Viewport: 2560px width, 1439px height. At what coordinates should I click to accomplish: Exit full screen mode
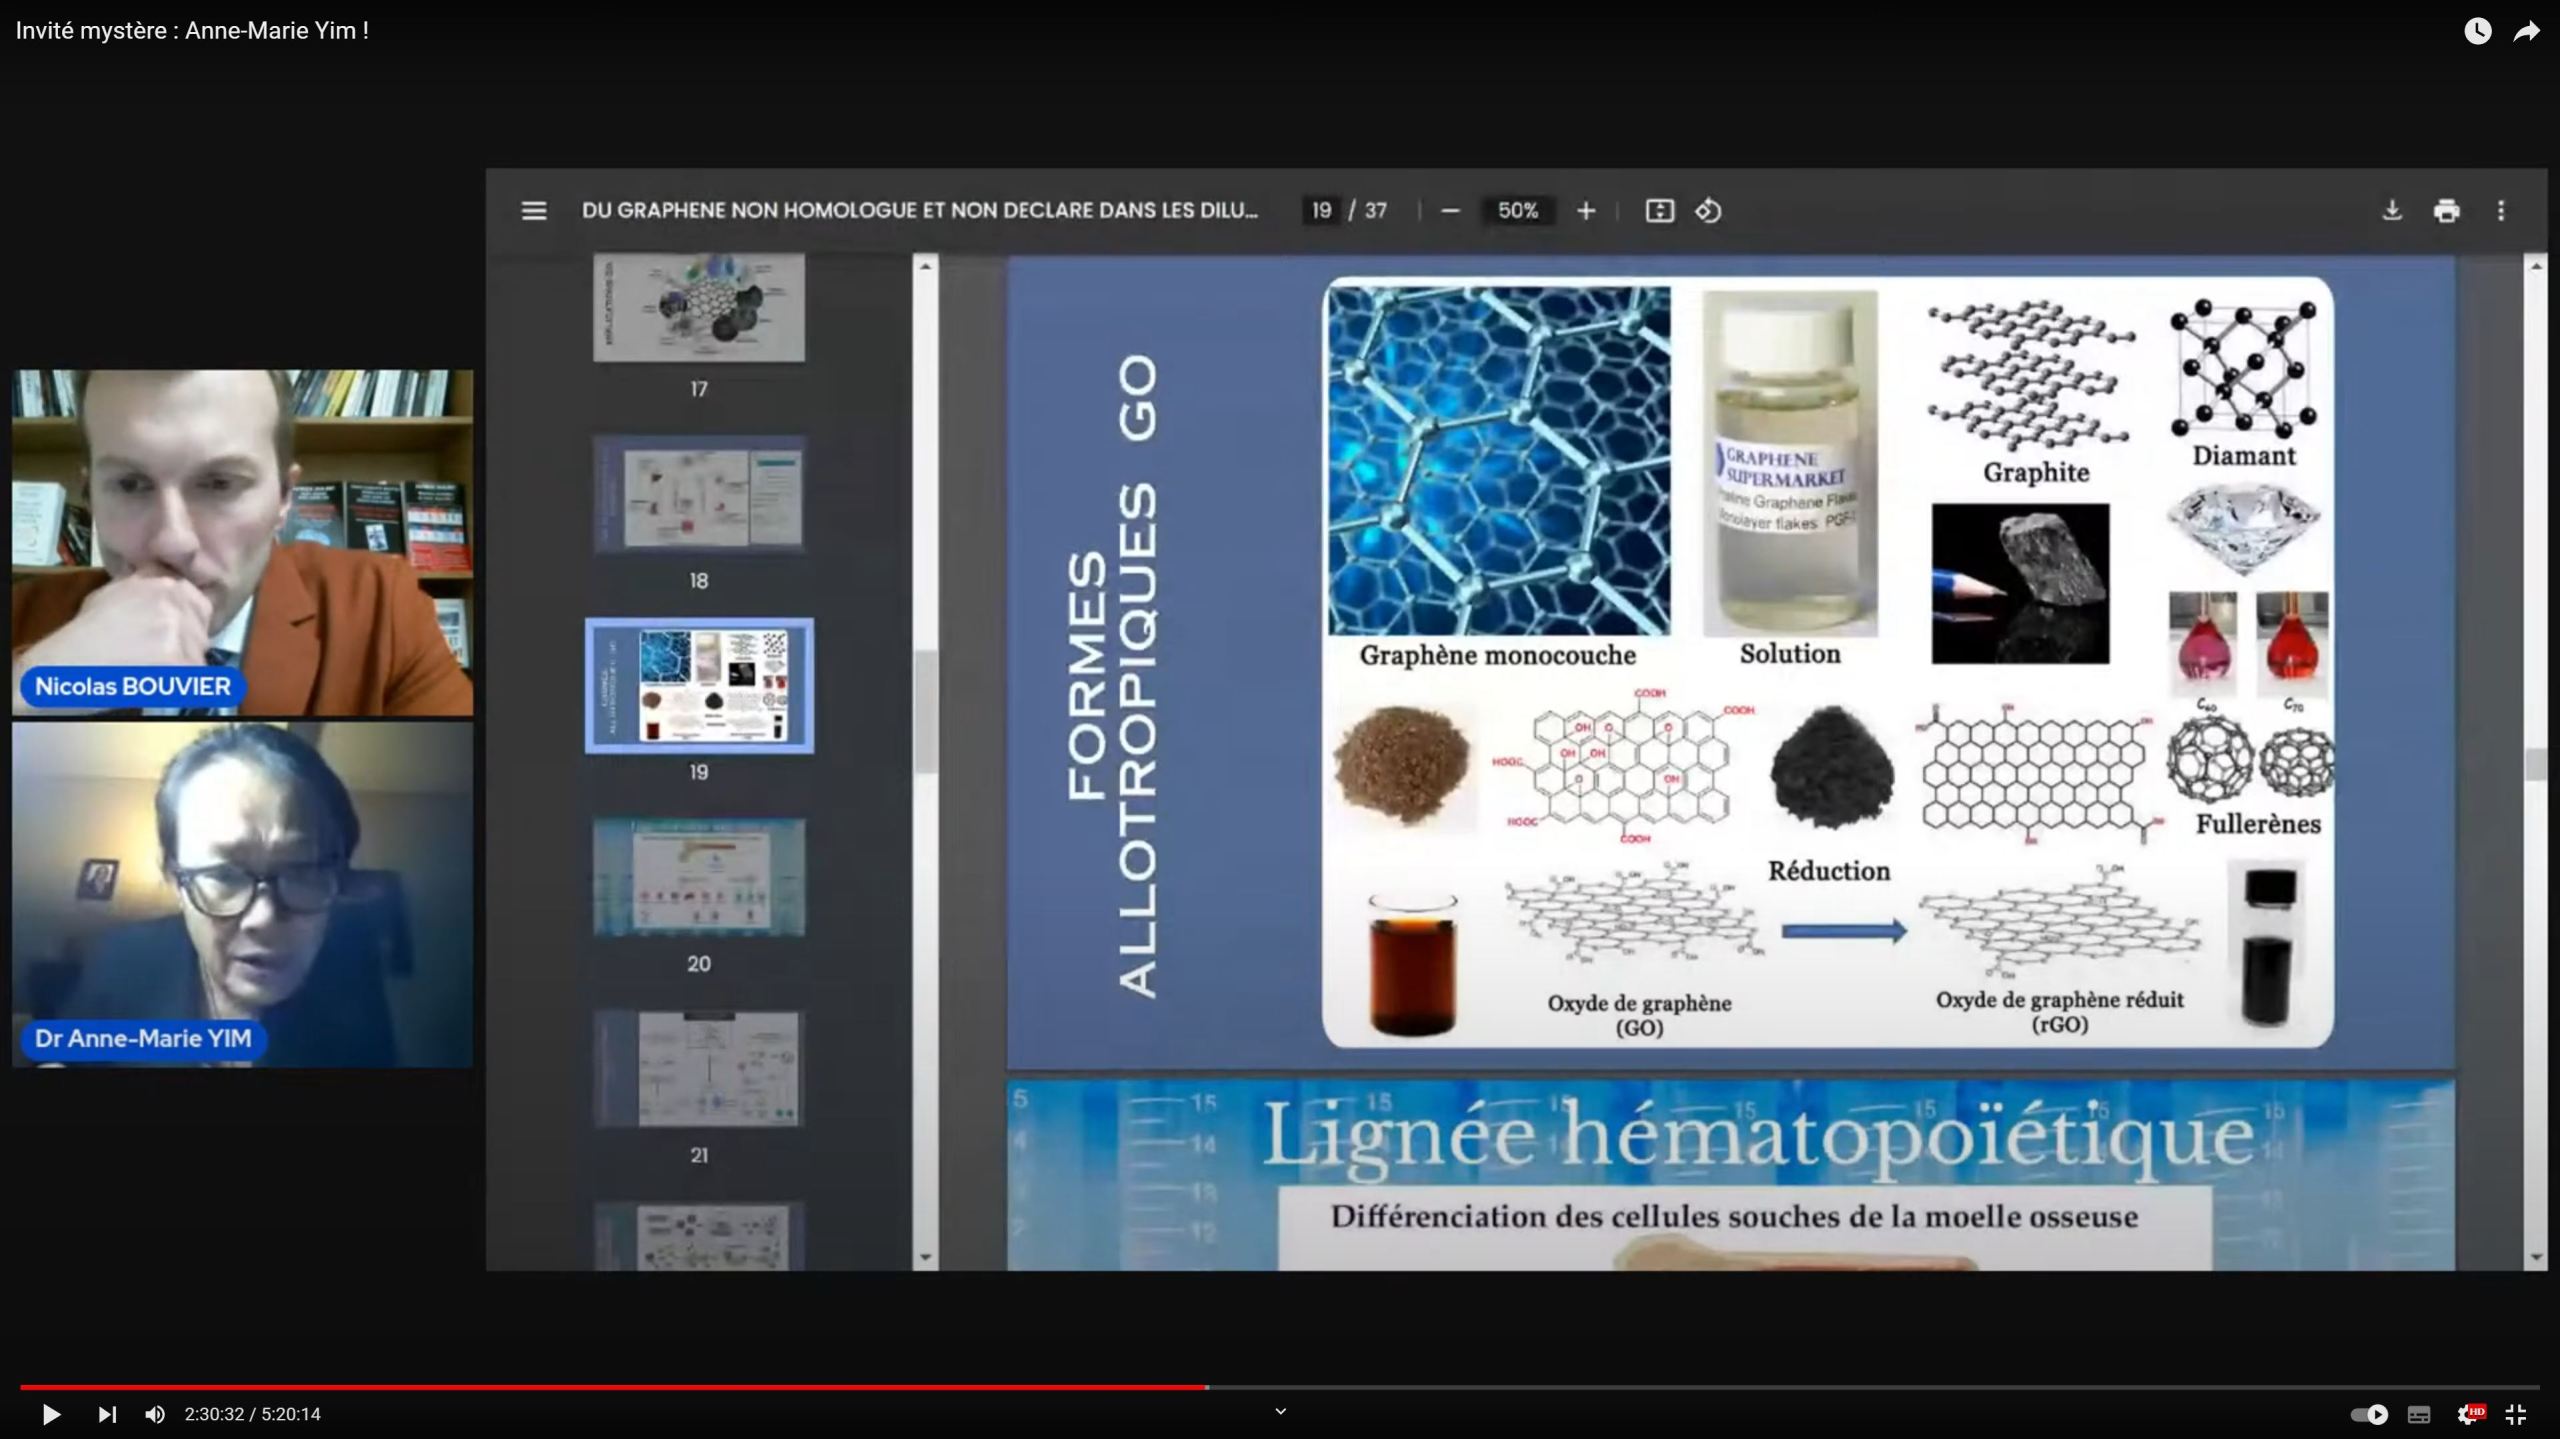(x=2516, y=1414)
